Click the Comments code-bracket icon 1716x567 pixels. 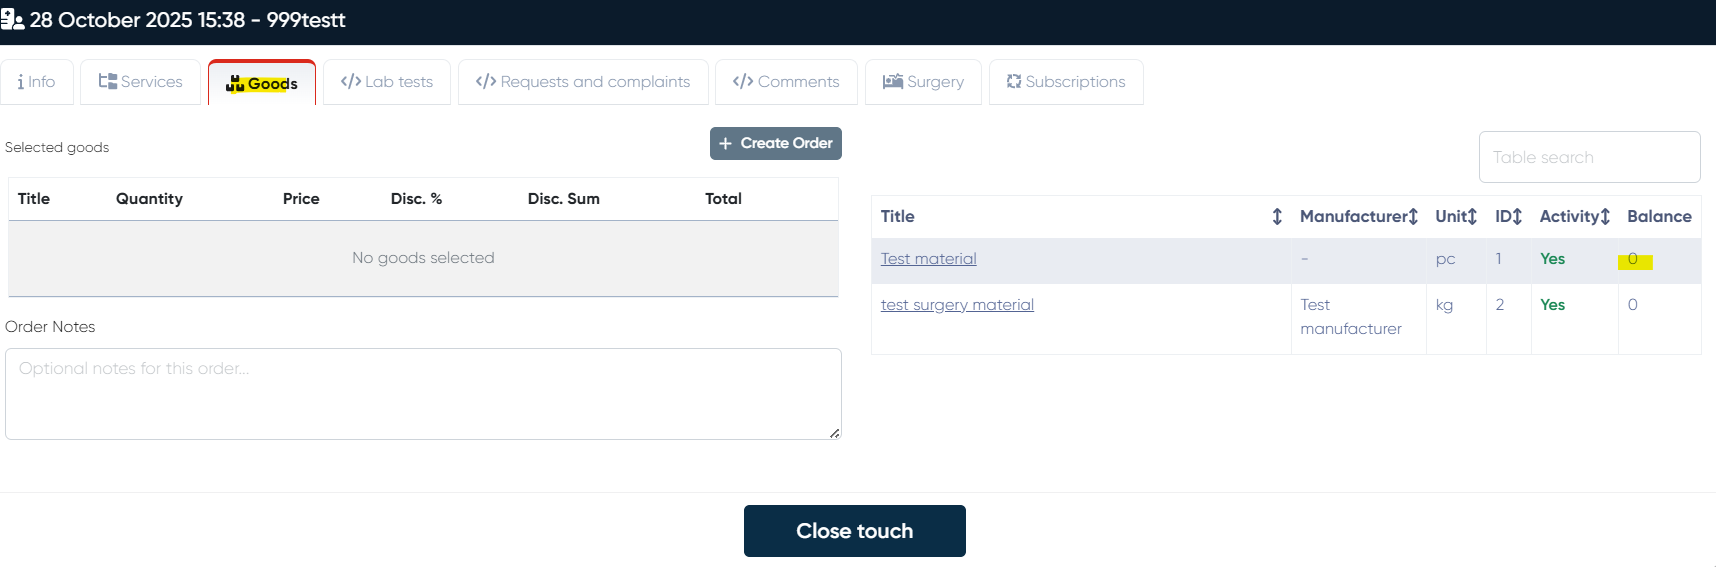pyautogui.click(x=743, y=81)
